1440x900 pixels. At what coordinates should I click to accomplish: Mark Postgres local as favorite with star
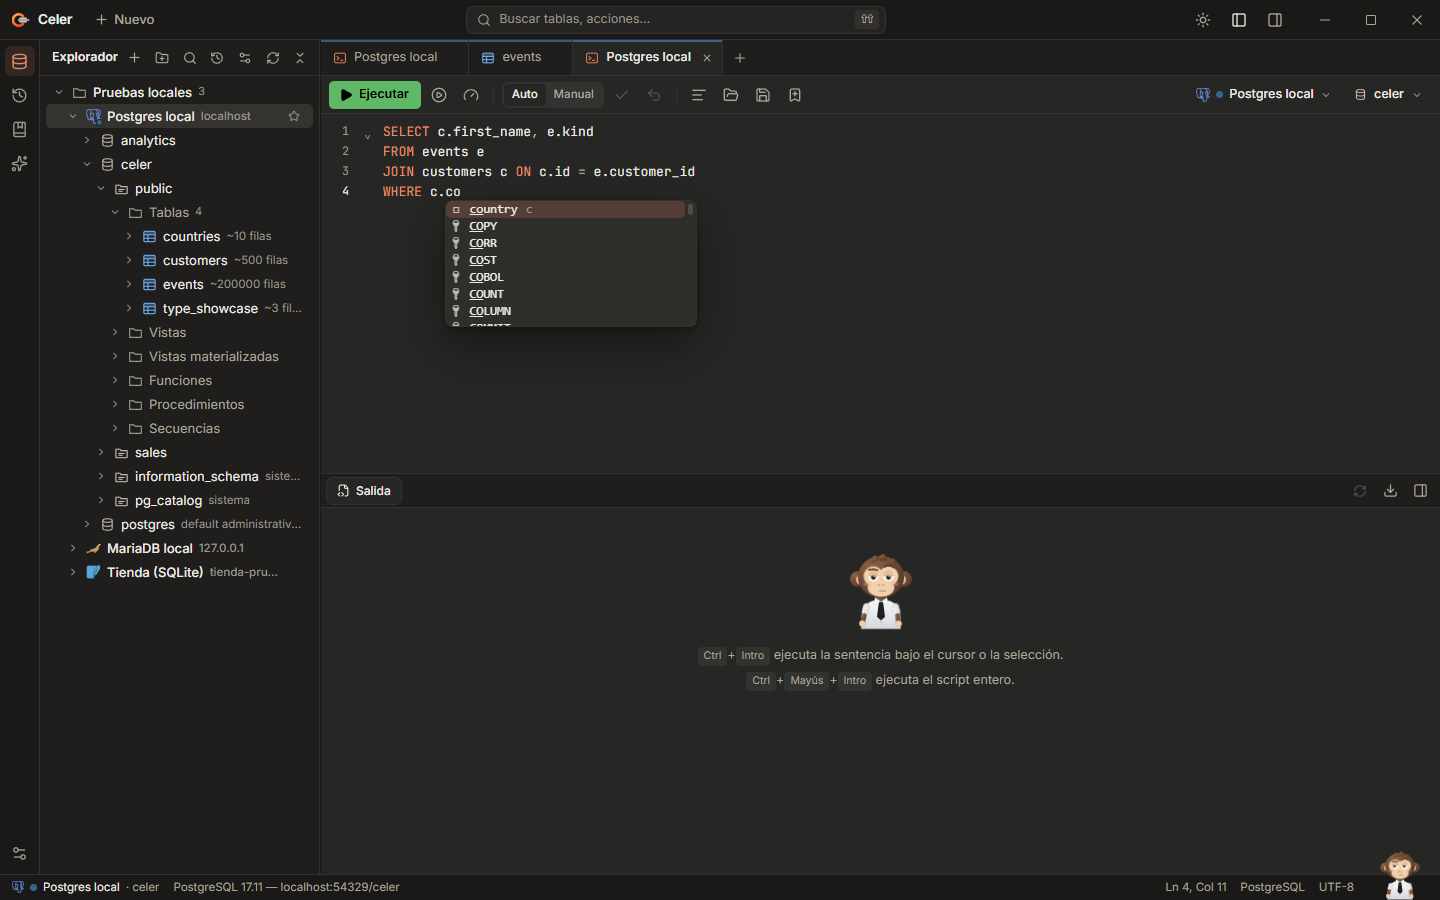tap(294, 116)
